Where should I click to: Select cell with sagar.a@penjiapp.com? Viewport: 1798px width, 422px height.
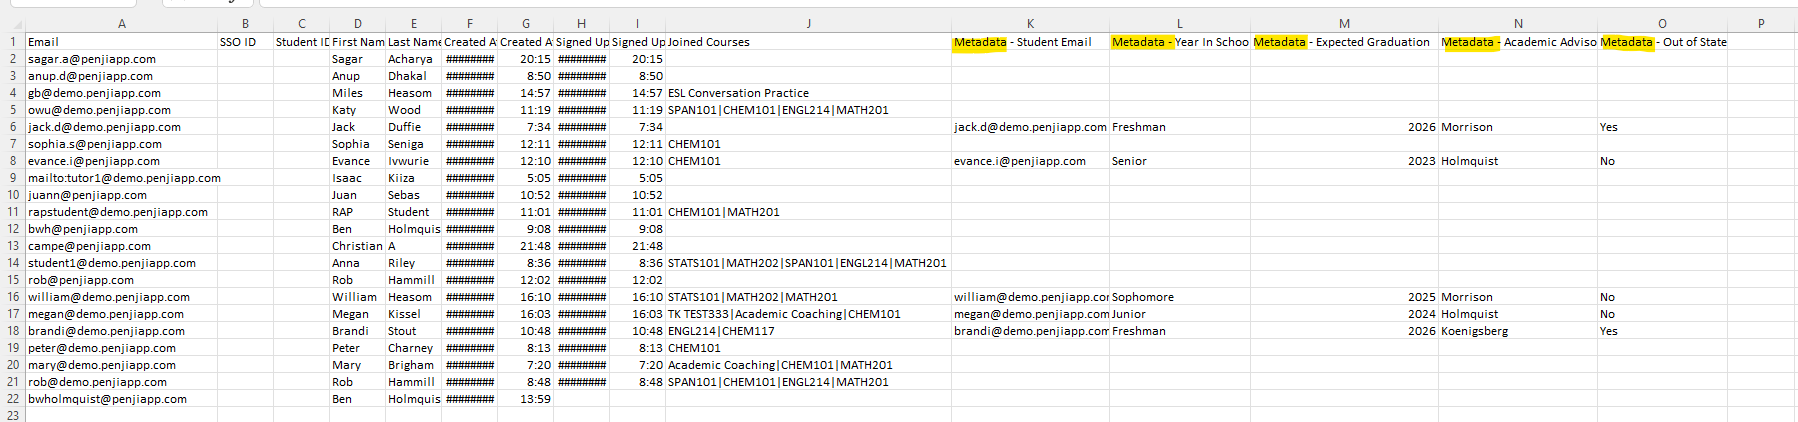click(x=122, y=59)
